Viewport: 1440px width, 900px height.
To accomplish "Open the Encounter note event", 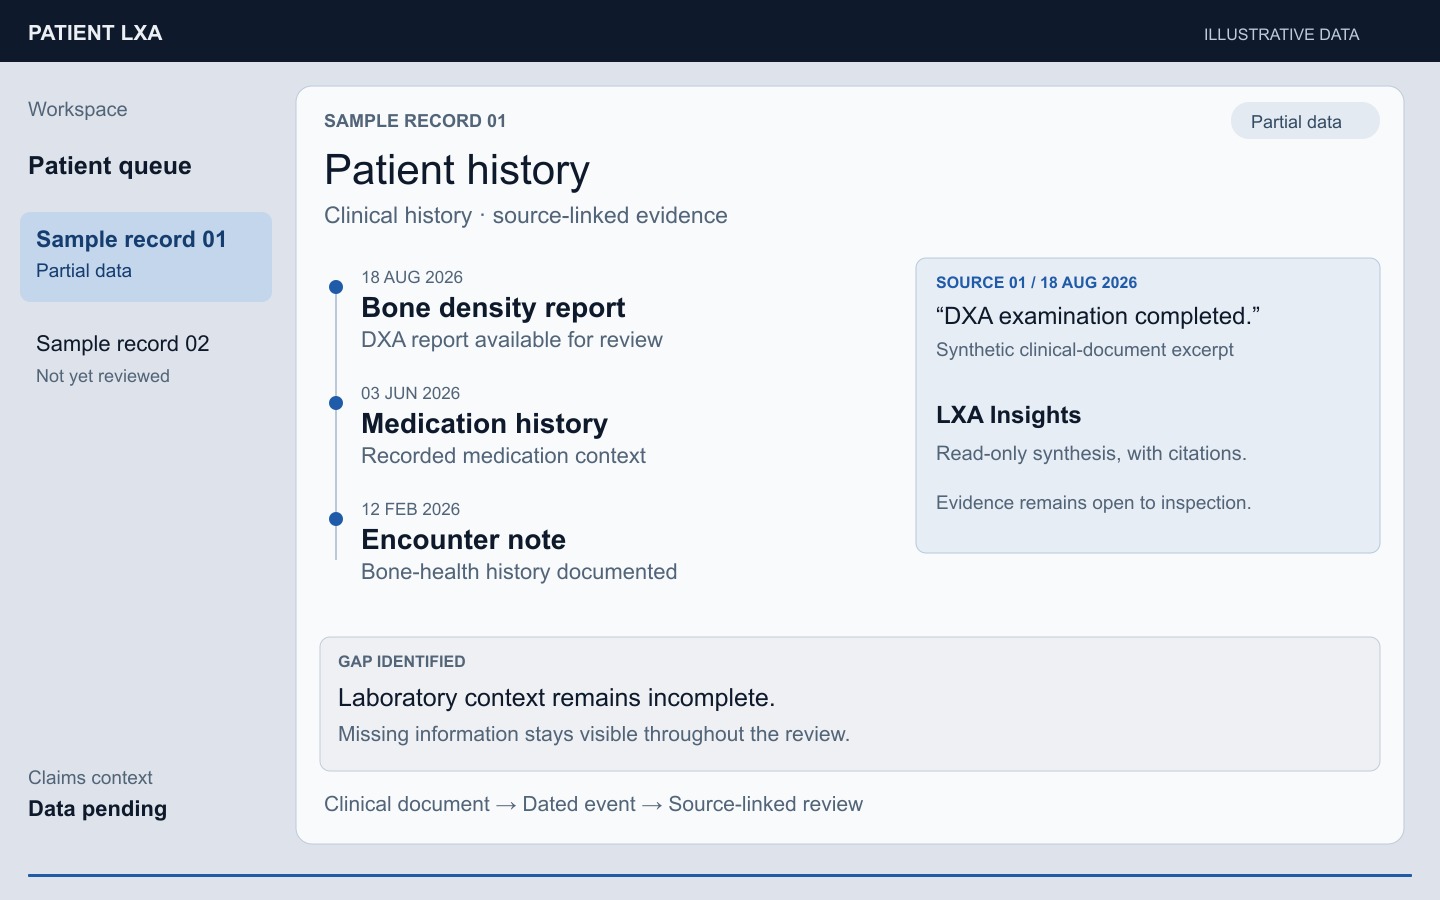I will tap(463, 540).
